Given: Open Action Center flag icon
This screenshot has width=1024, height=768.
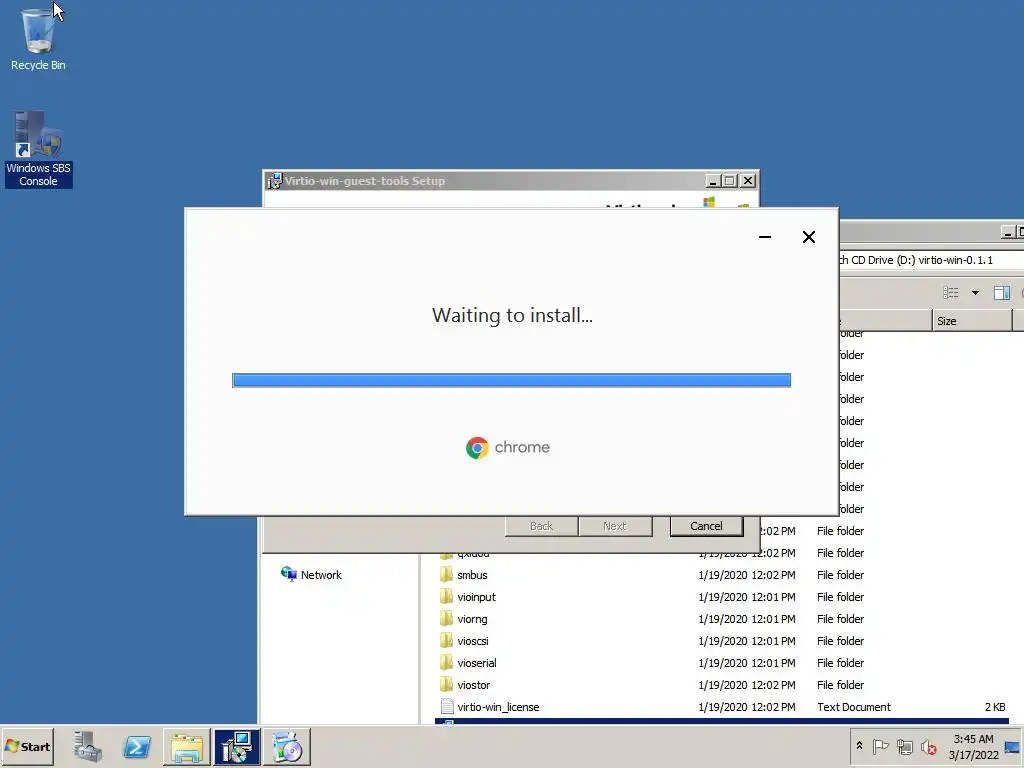Looking at the screenshot, I should (x=880, y=746).
